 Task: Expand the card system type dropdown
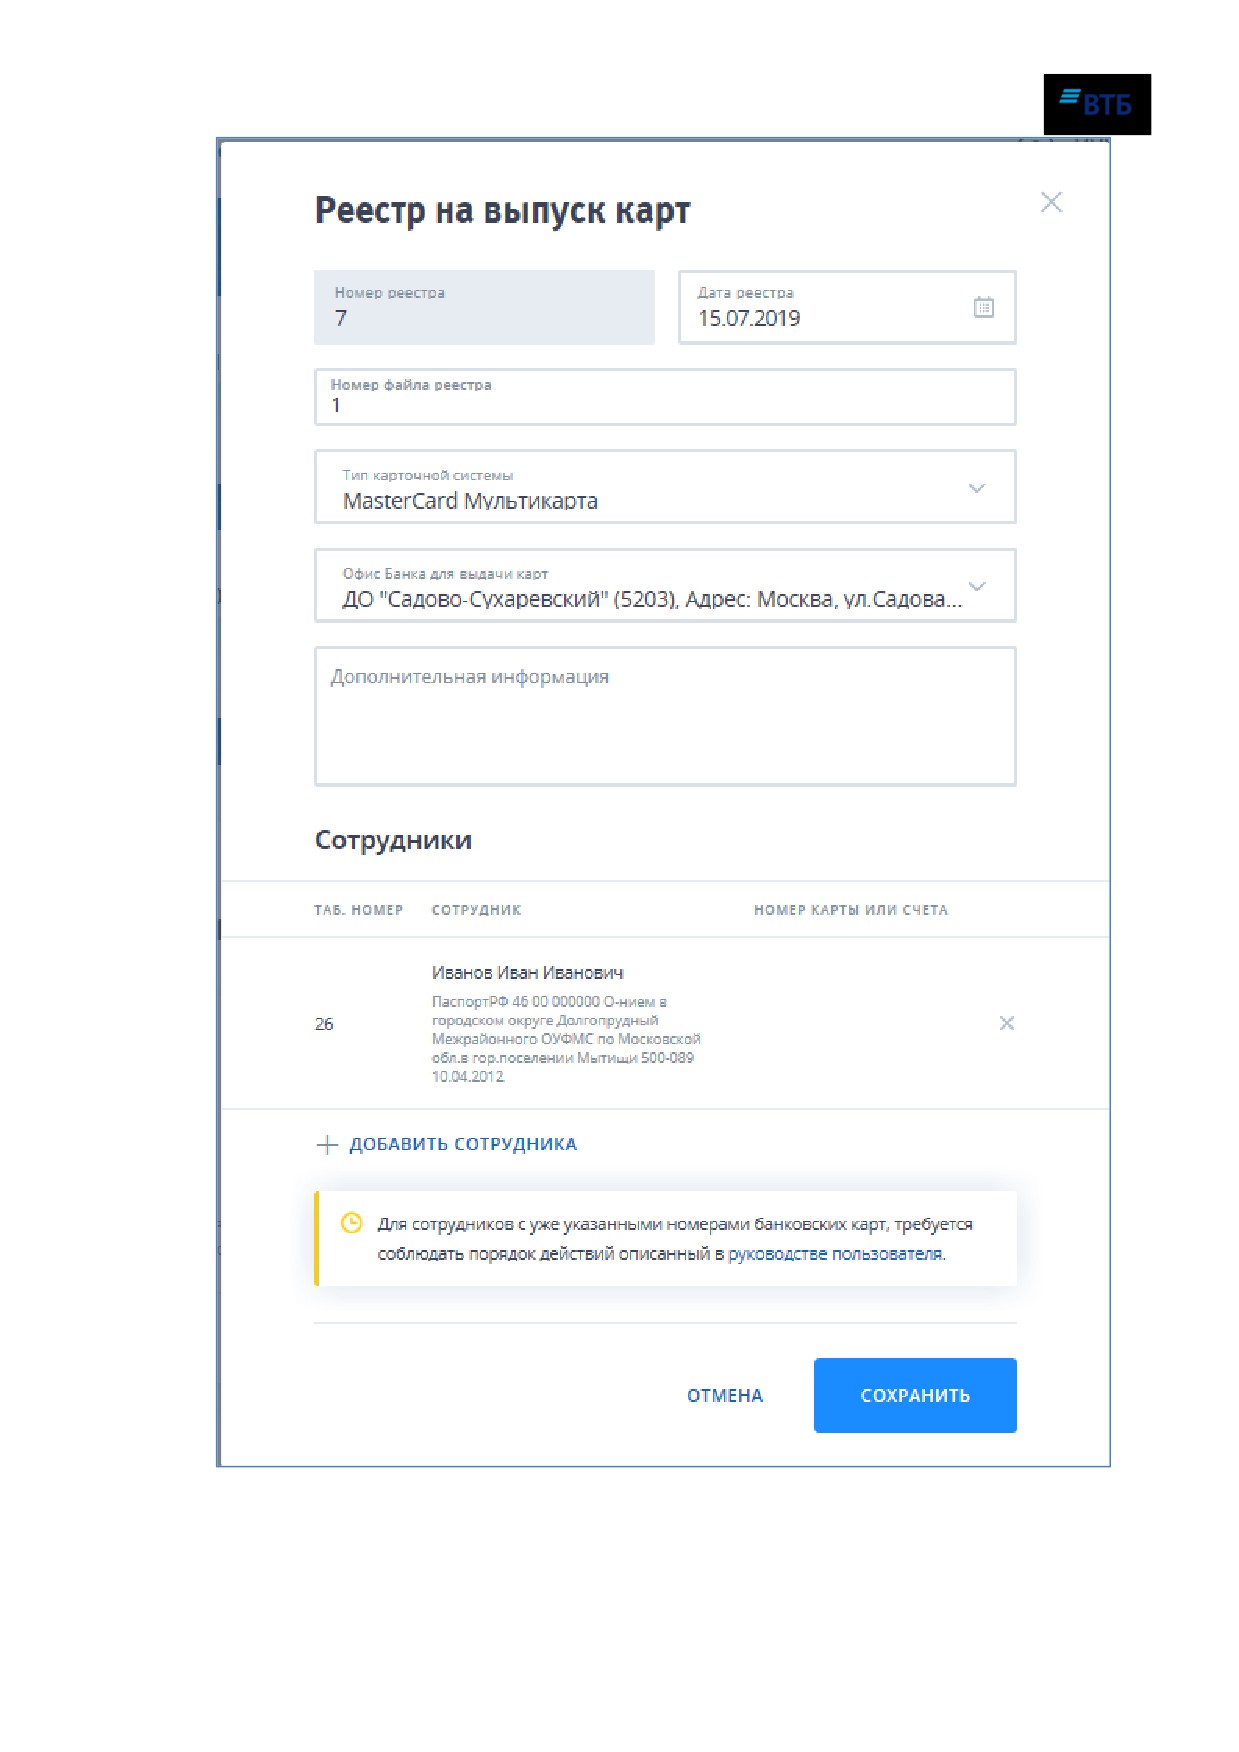coord(977,488)
